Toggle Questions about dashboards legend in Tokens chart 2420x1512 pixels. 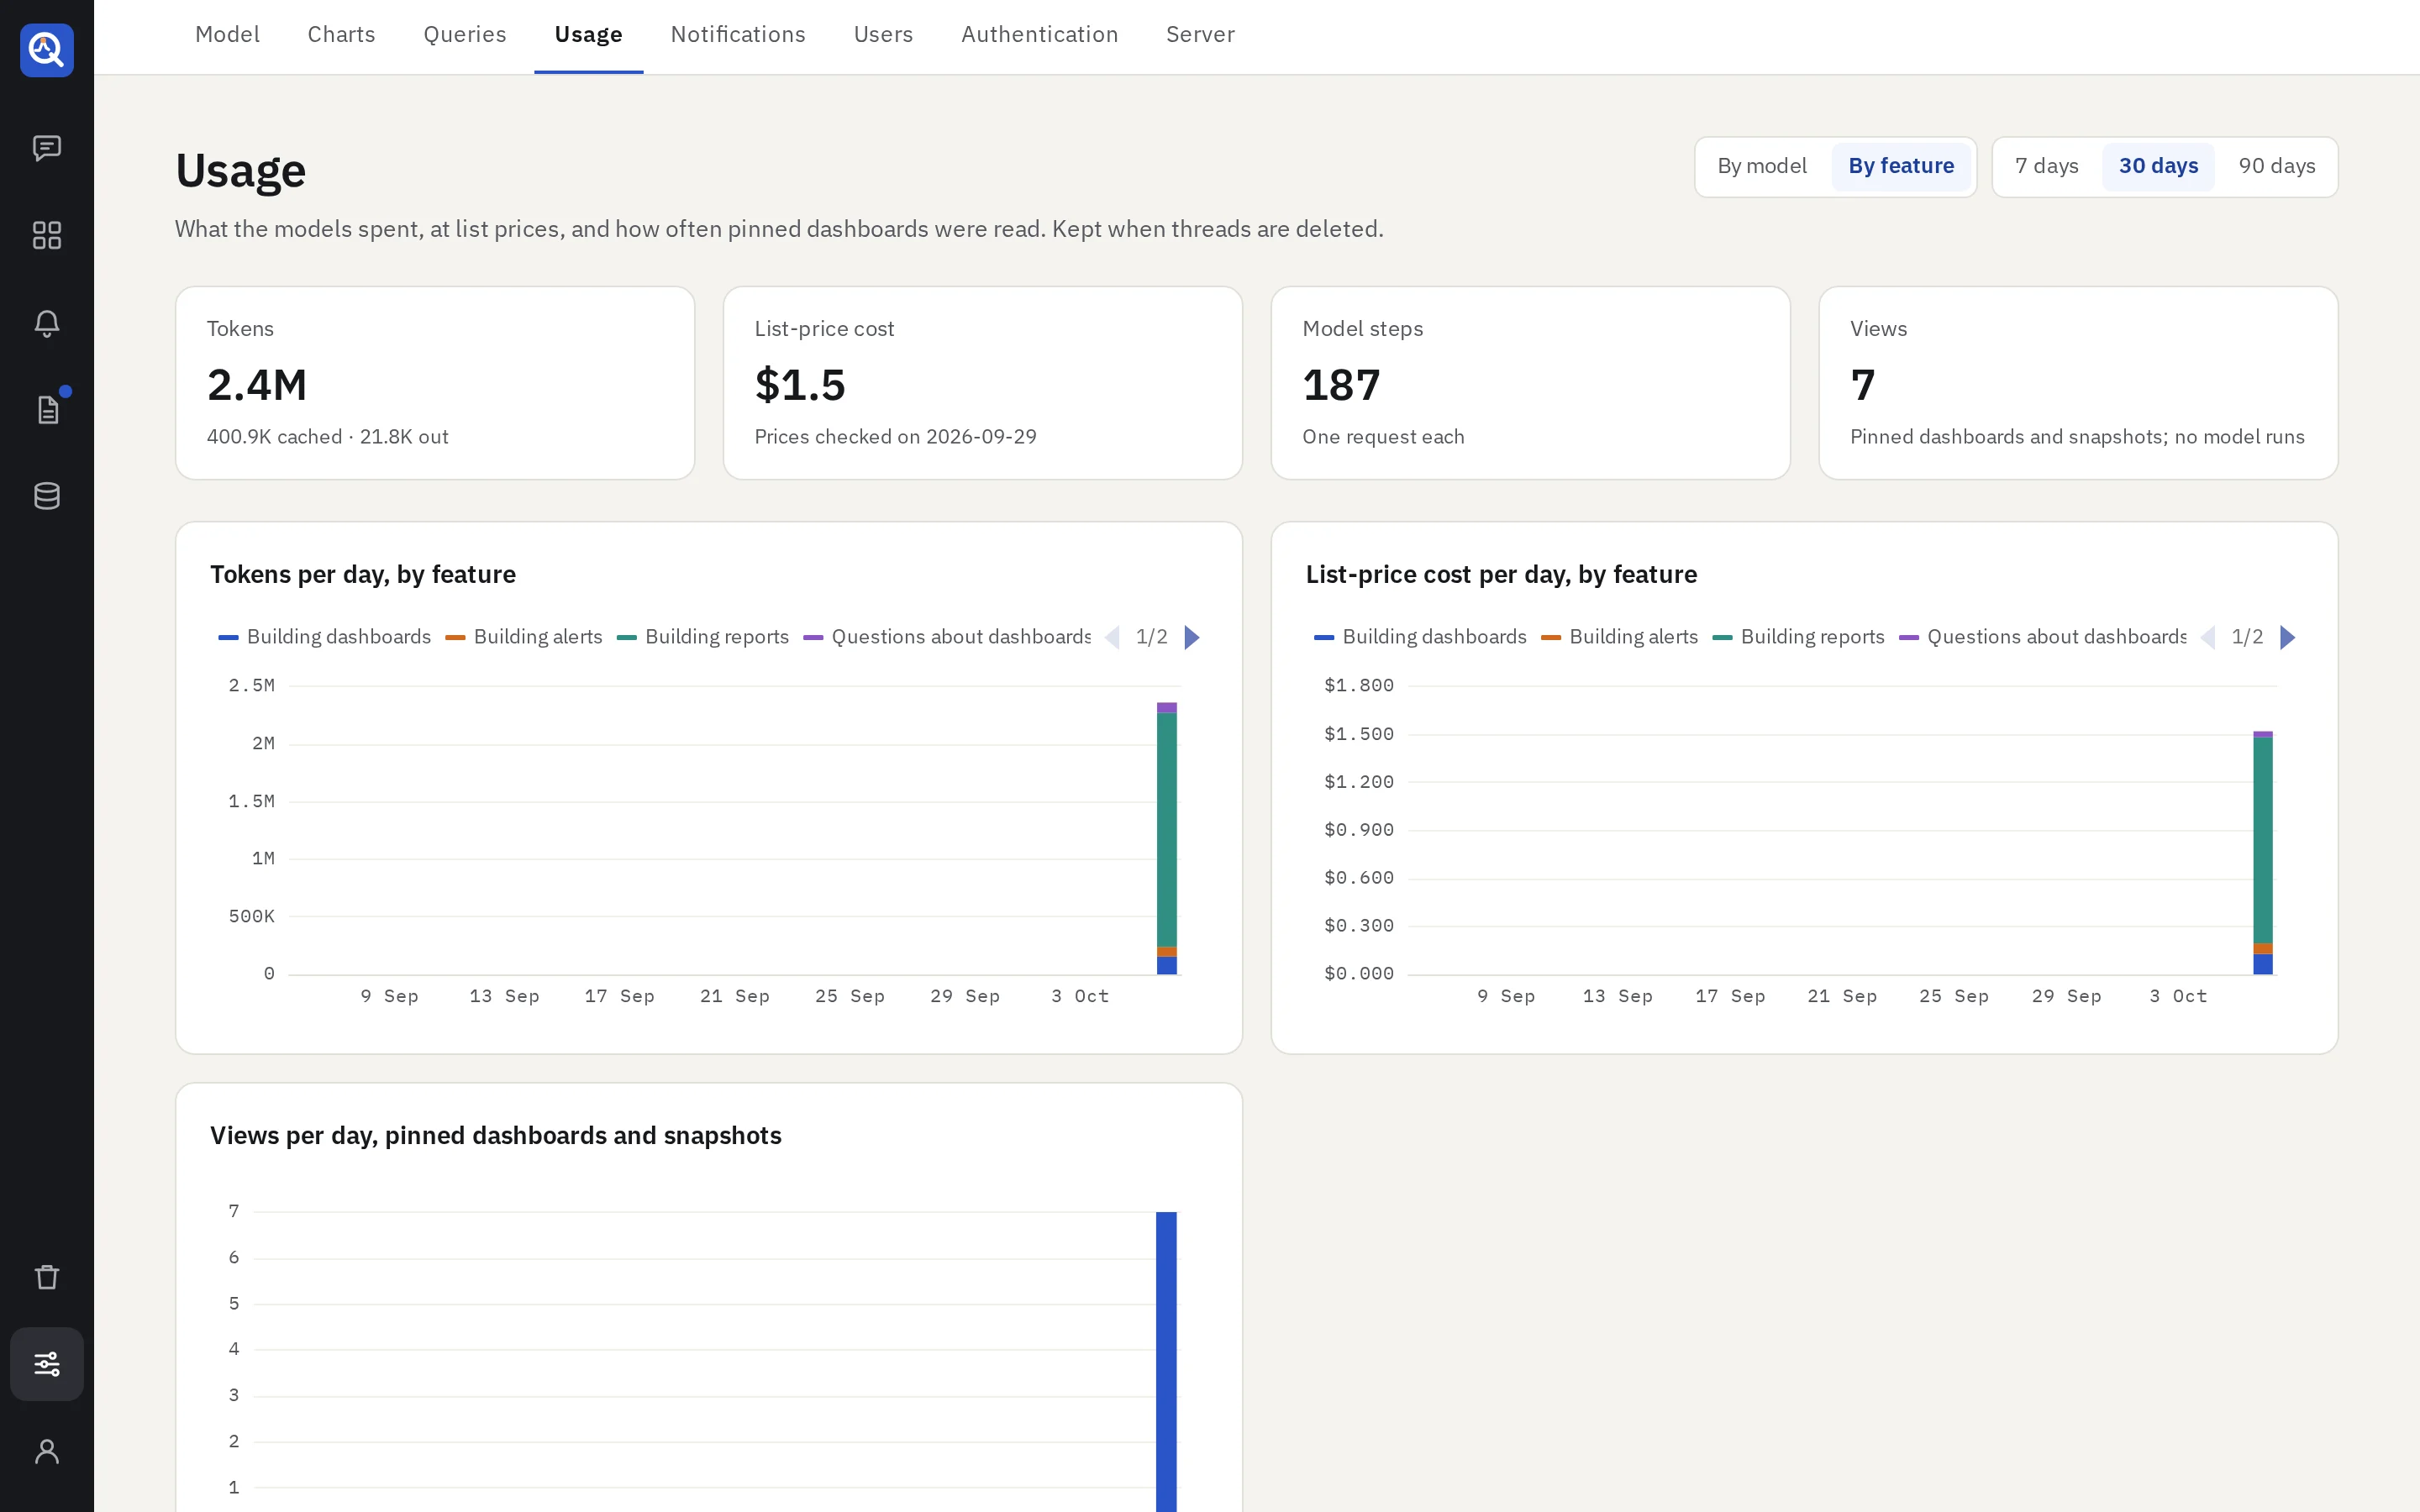click(x=947, y=637)
